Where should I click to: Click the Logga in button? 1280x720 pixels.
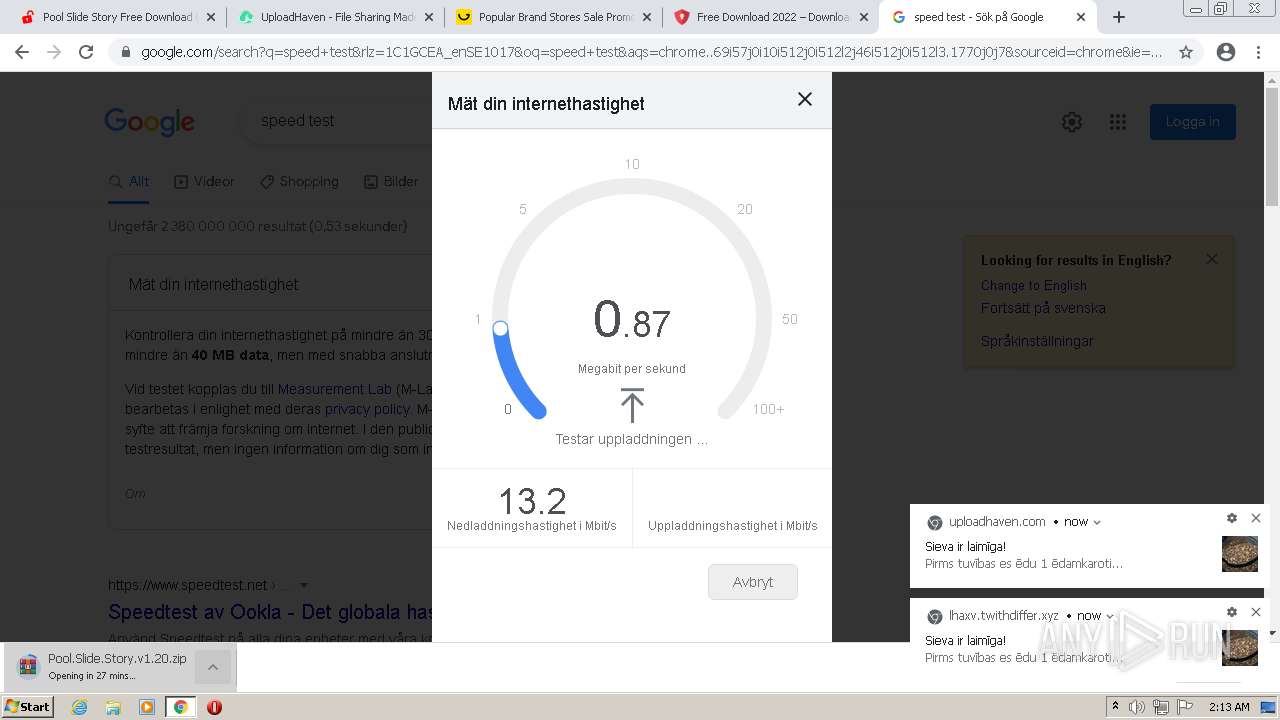(1193, 122)
